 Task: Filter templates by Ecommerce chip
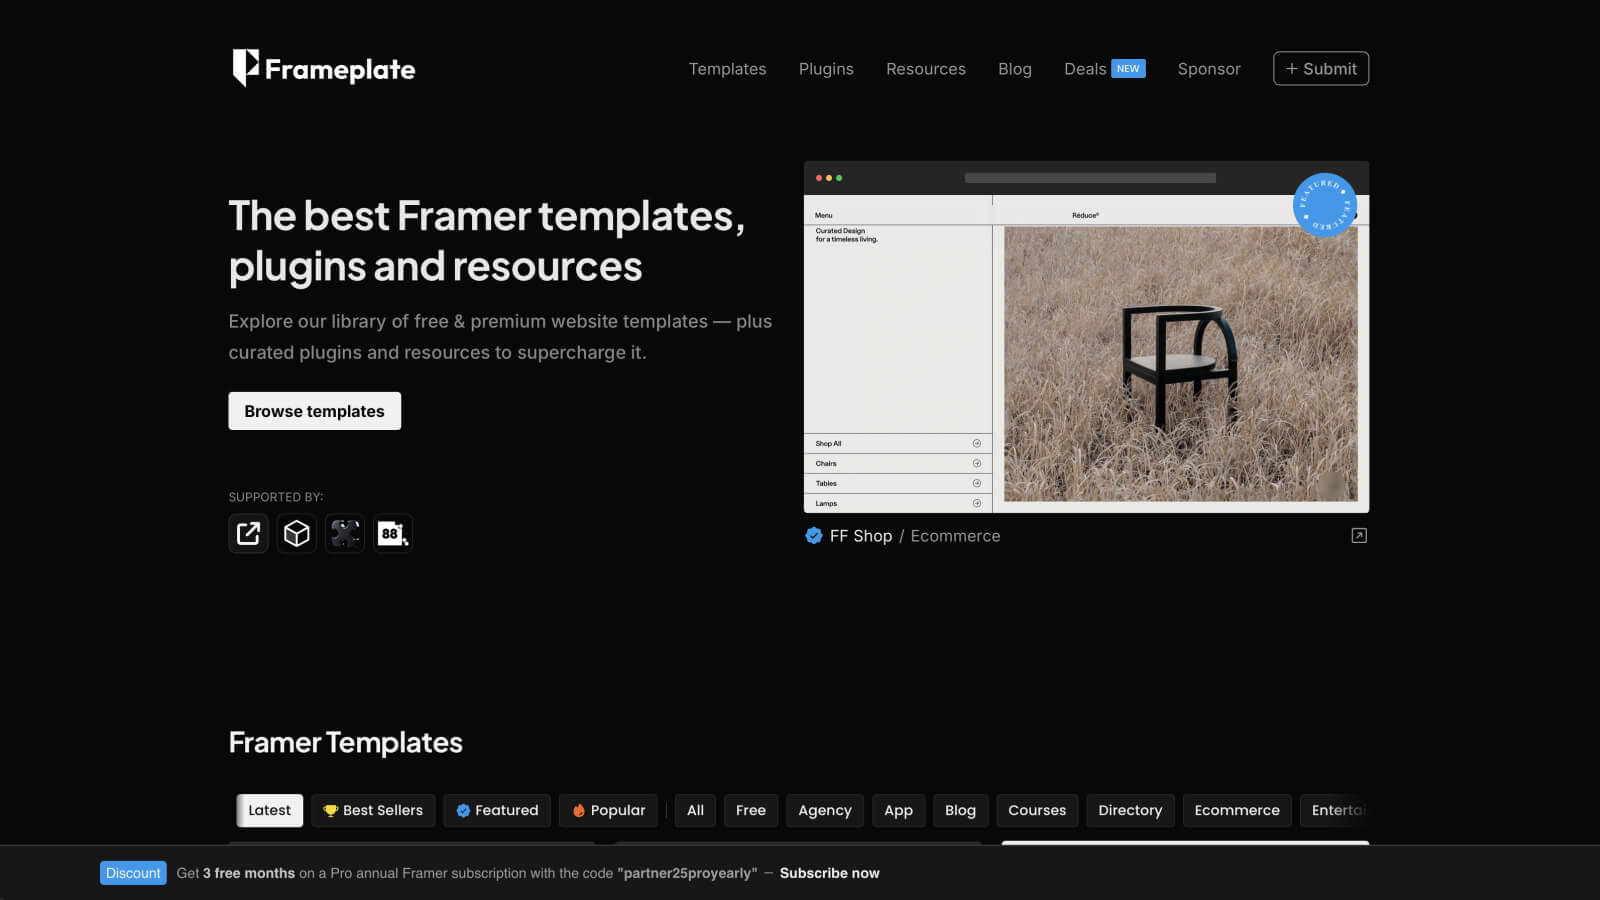(1237, 810)
